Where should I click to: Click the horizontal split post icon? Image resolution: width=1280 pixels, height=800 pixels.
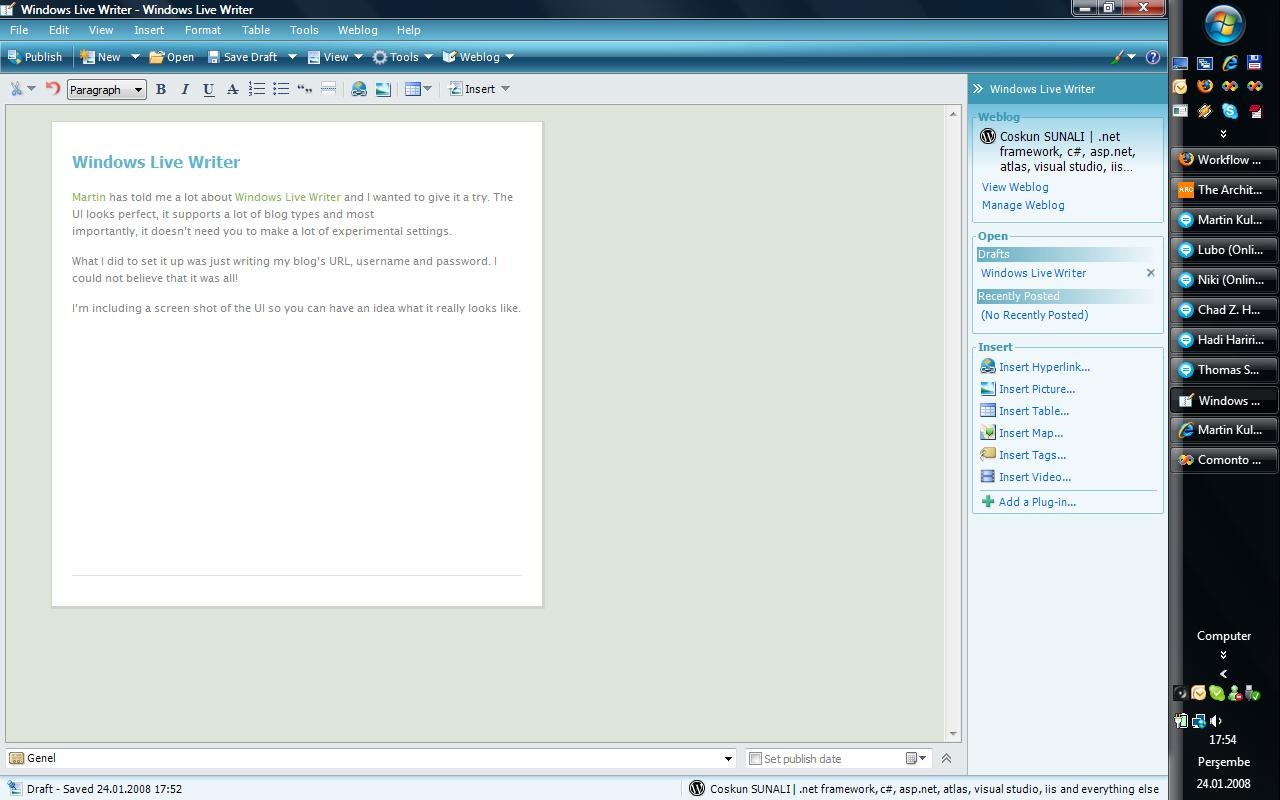coord(328,89)
